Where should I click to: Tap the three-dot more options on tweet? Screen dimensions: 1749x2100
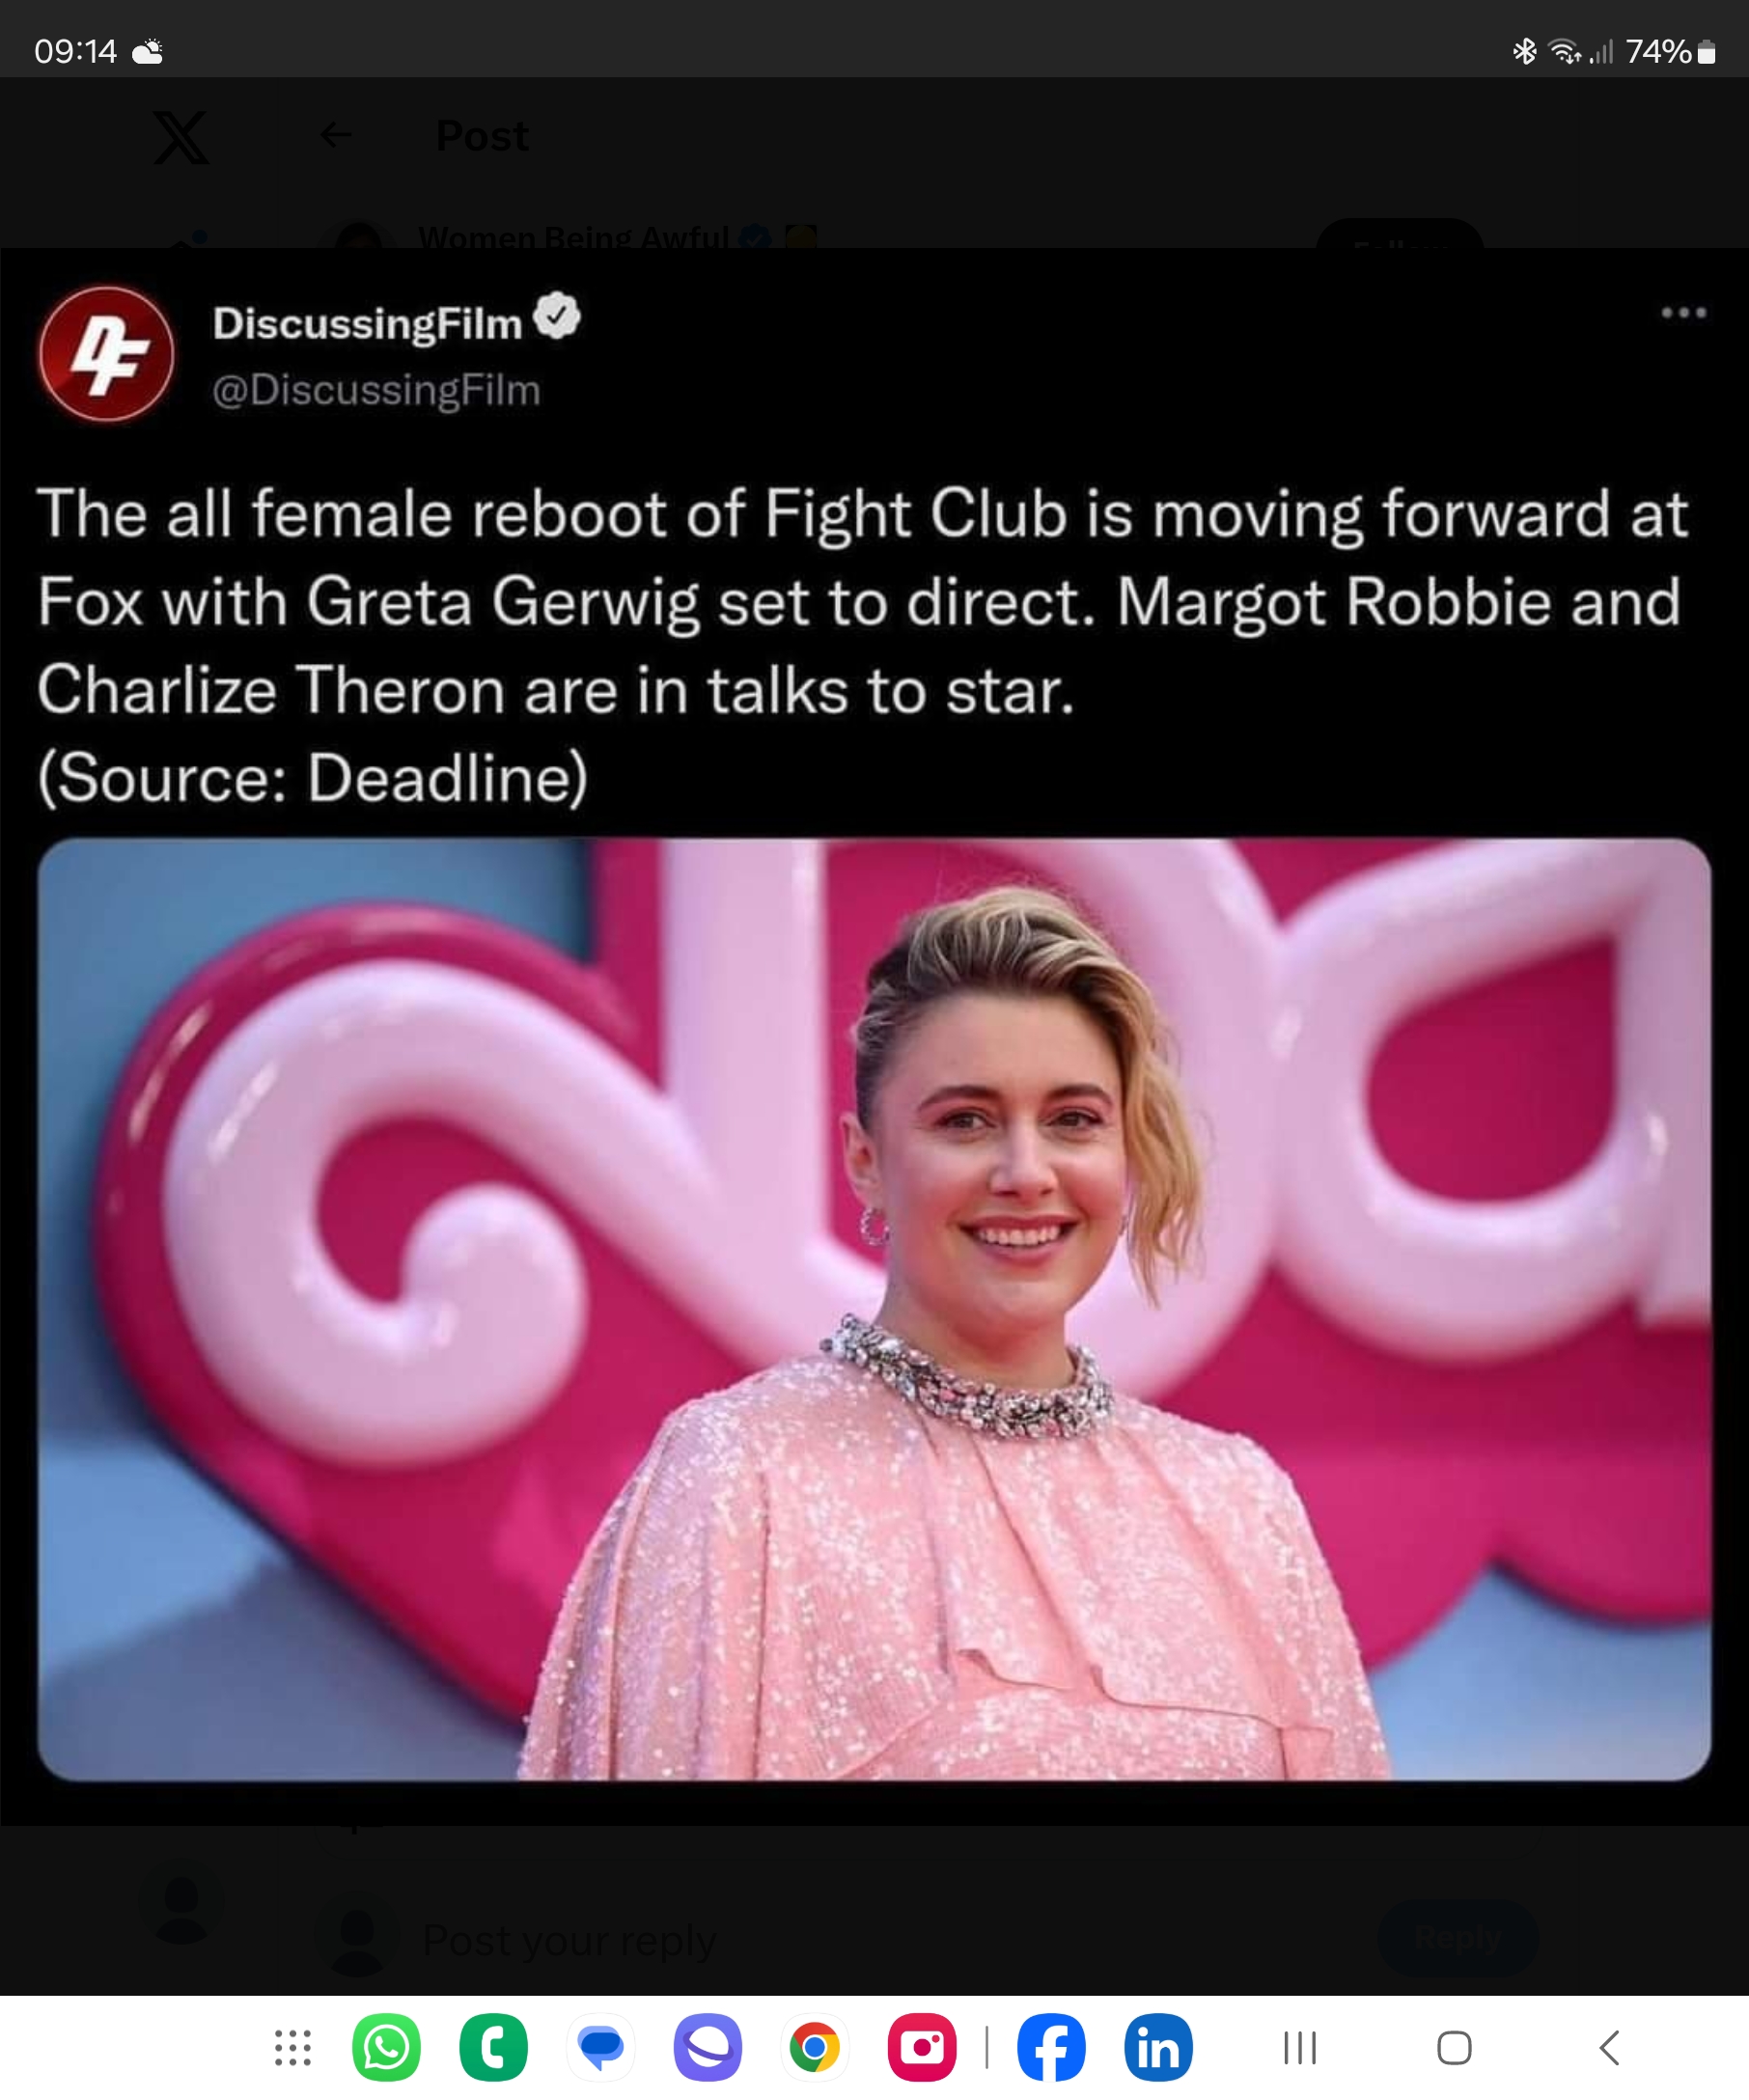click(1683, 313)
